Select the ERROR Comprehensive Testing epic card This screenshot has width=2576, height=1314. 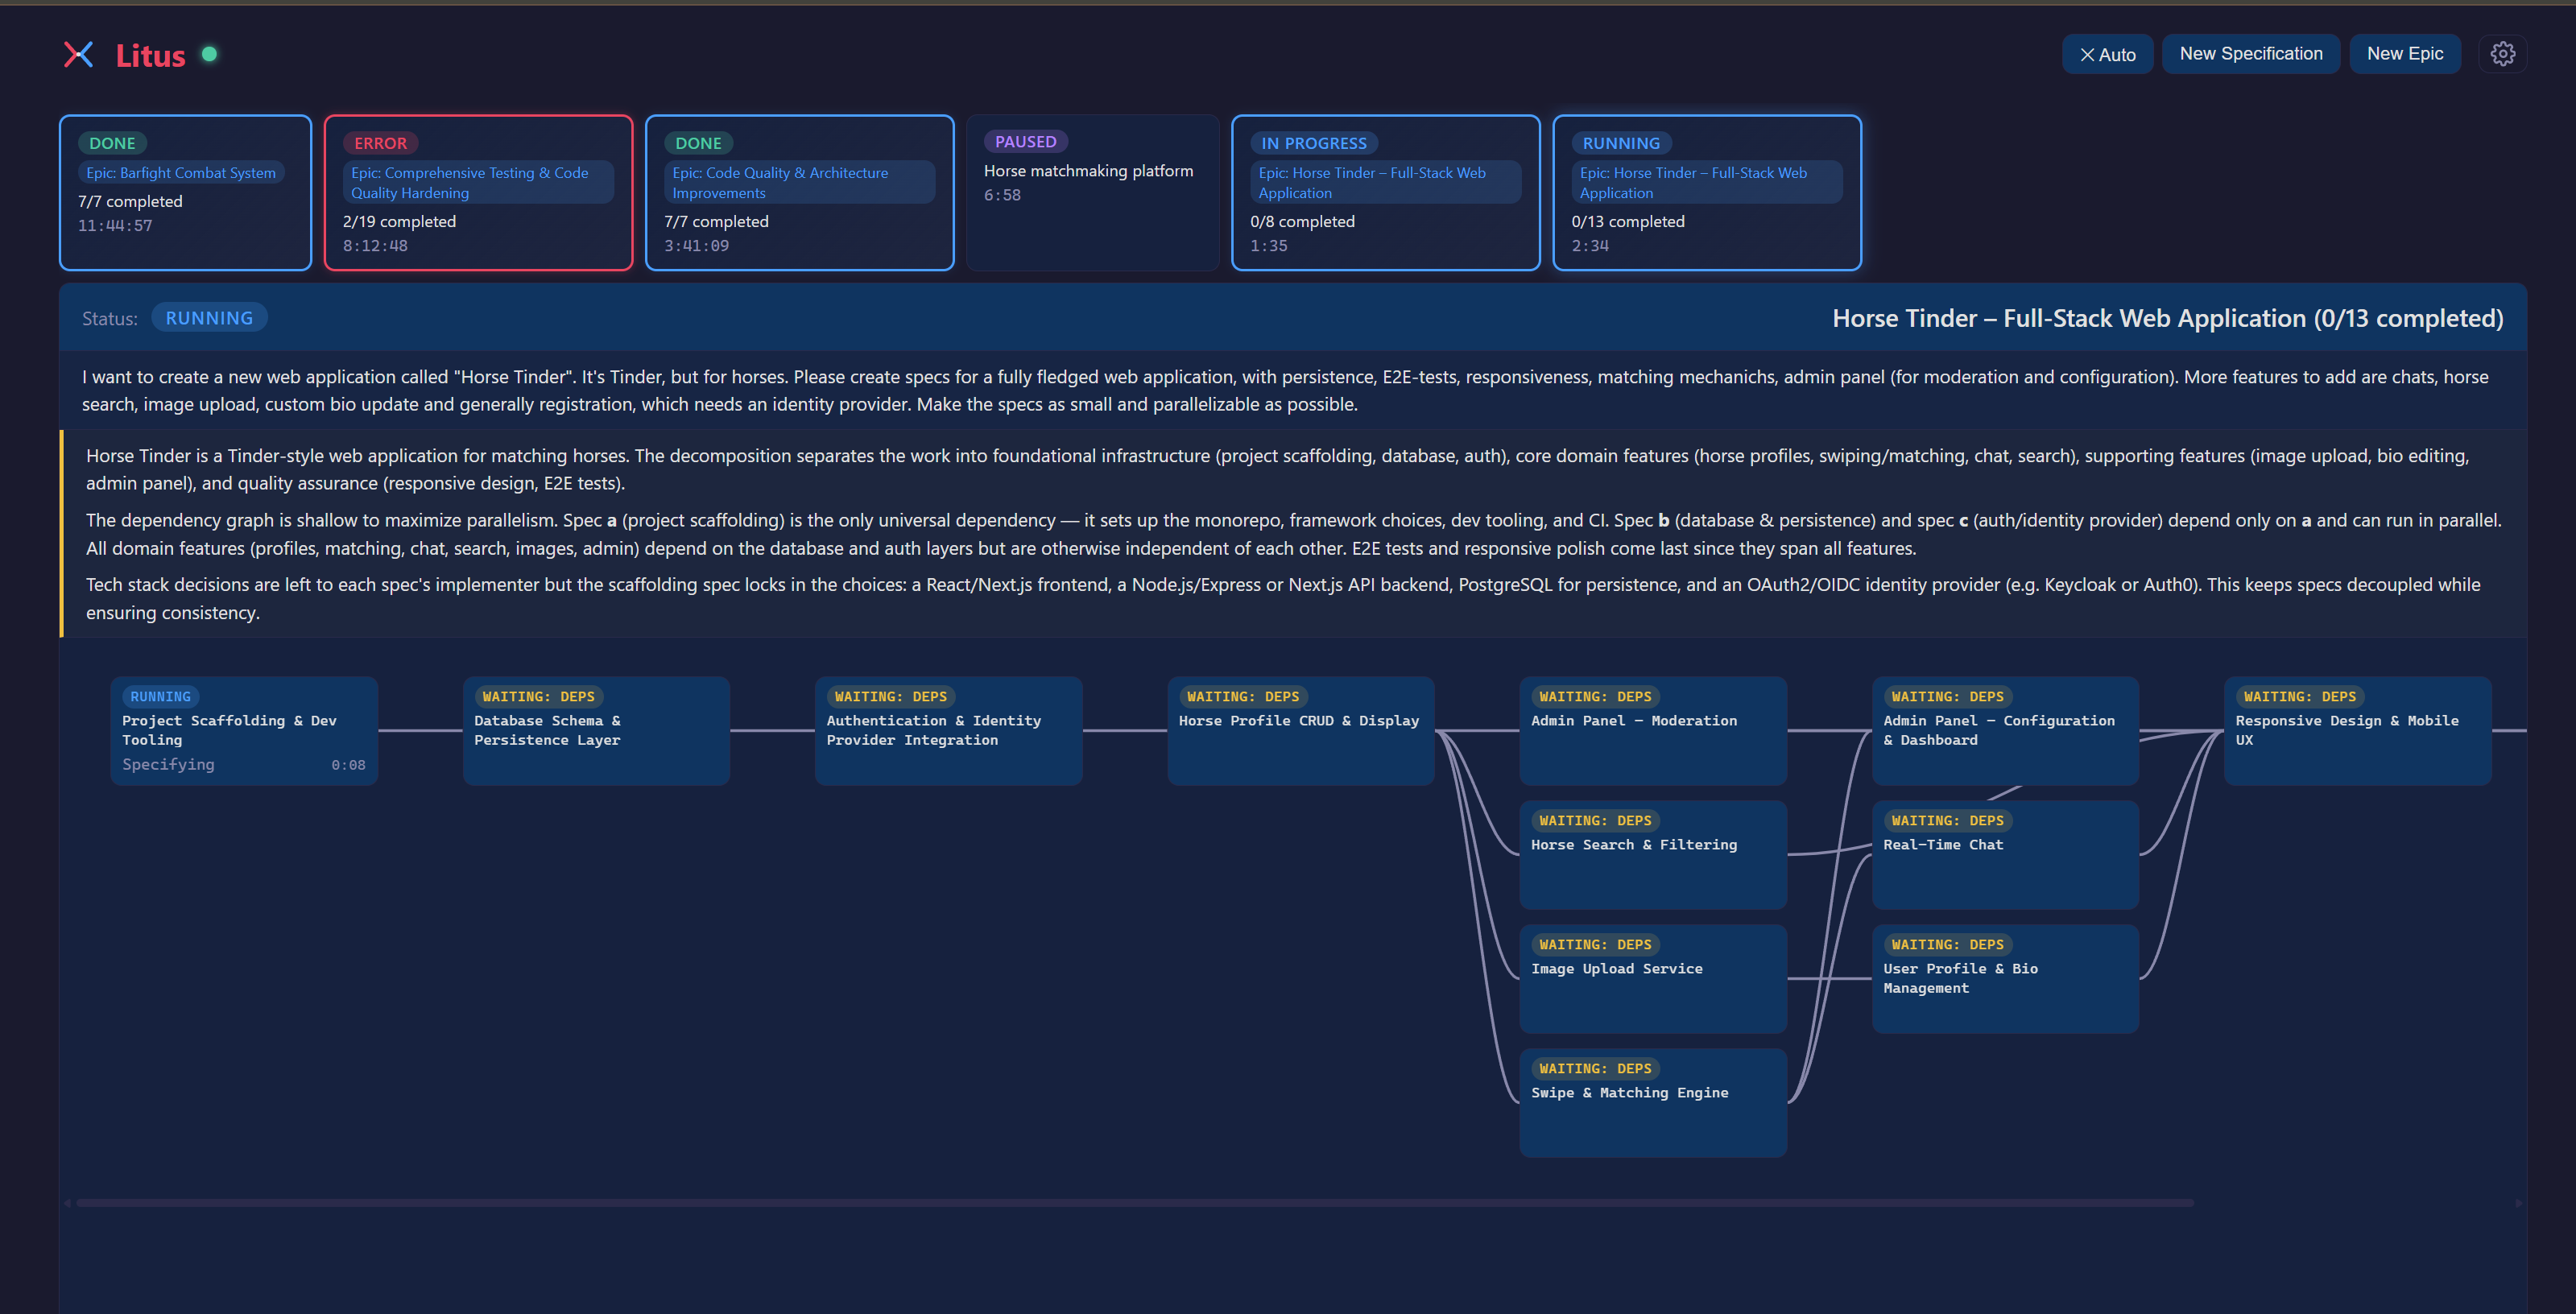pos(478,192)
